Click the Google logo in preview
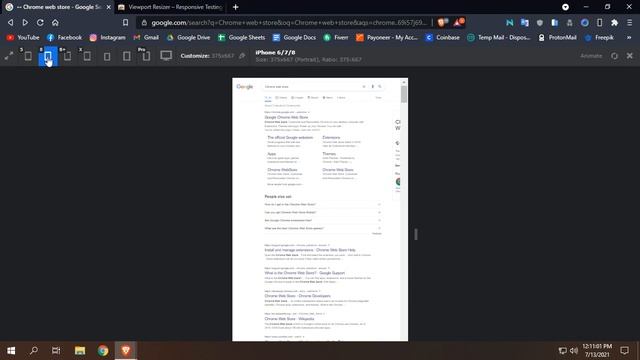This screenshot has width=640, height=360. (244, 87)
